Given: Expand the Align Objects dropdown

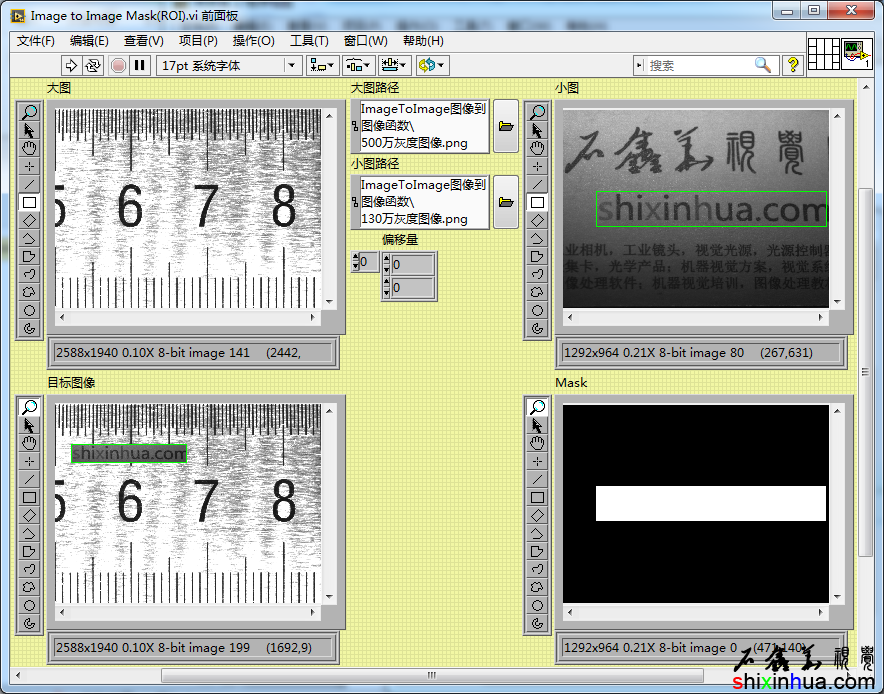Looking at the screenshot, I should coord(322,65).
